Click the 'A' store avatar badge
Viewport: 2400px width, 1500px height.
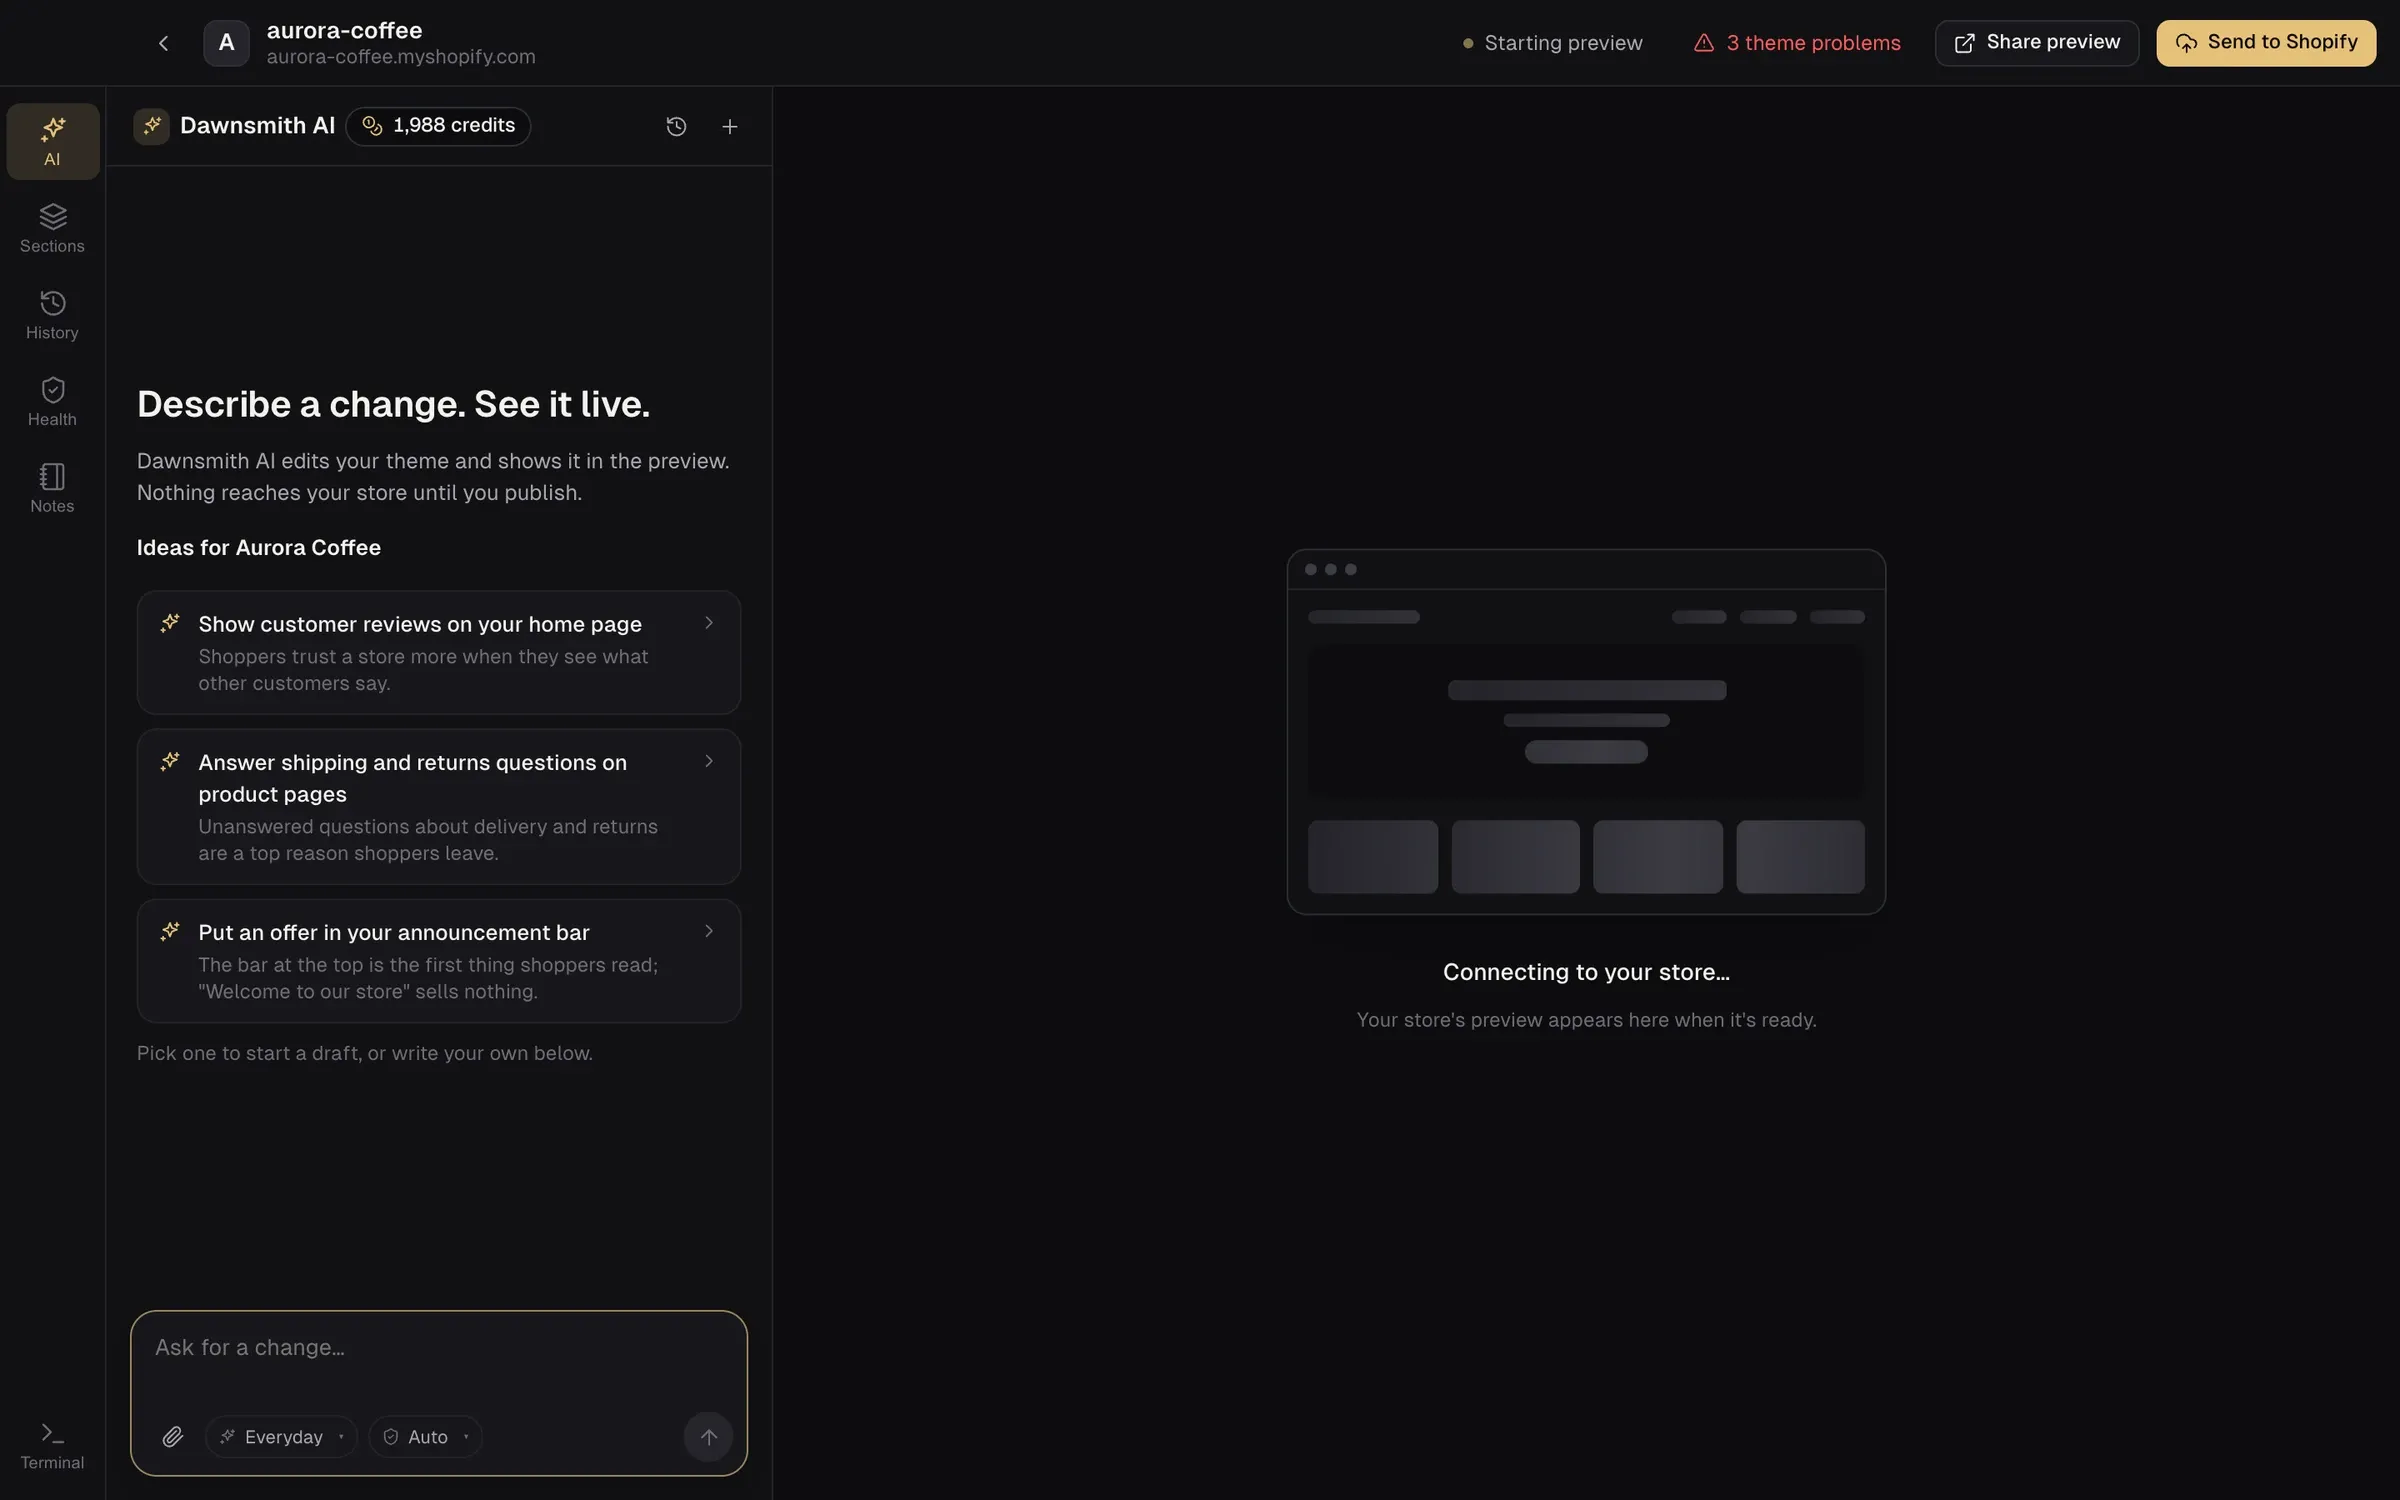[226, 43]
